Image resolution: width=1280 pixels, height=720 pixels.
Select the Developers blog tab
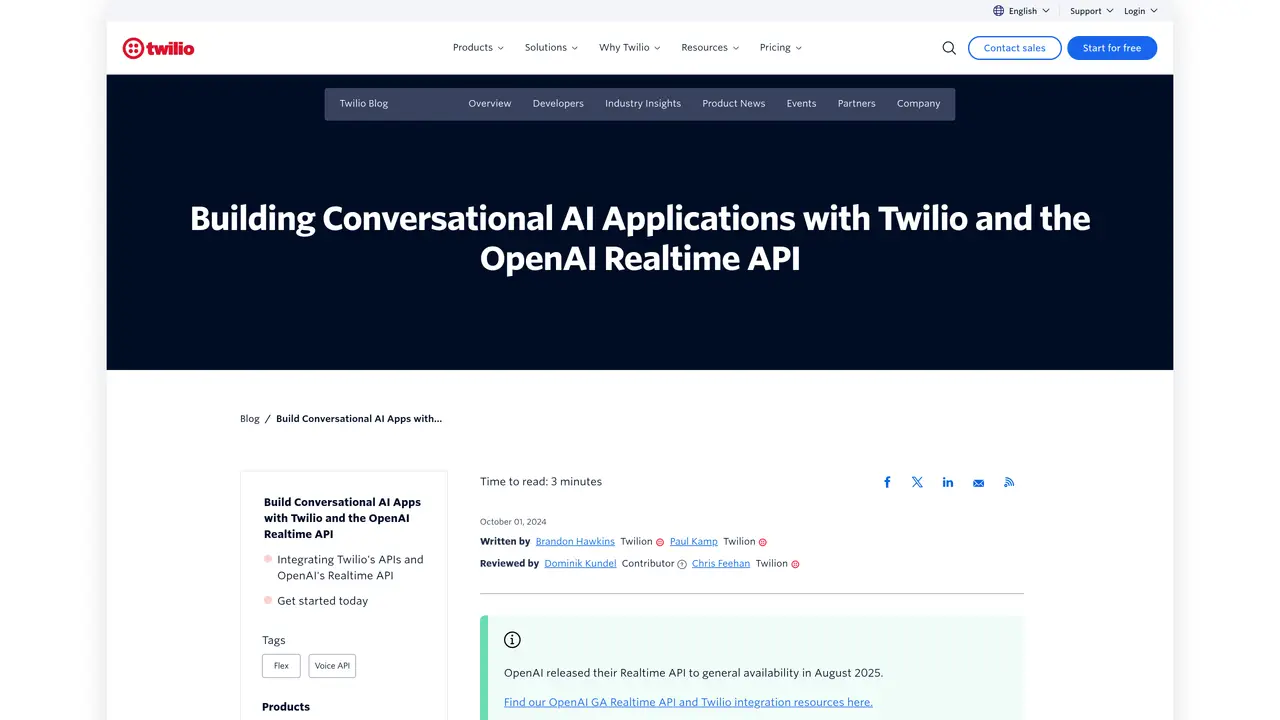(558, 104)
